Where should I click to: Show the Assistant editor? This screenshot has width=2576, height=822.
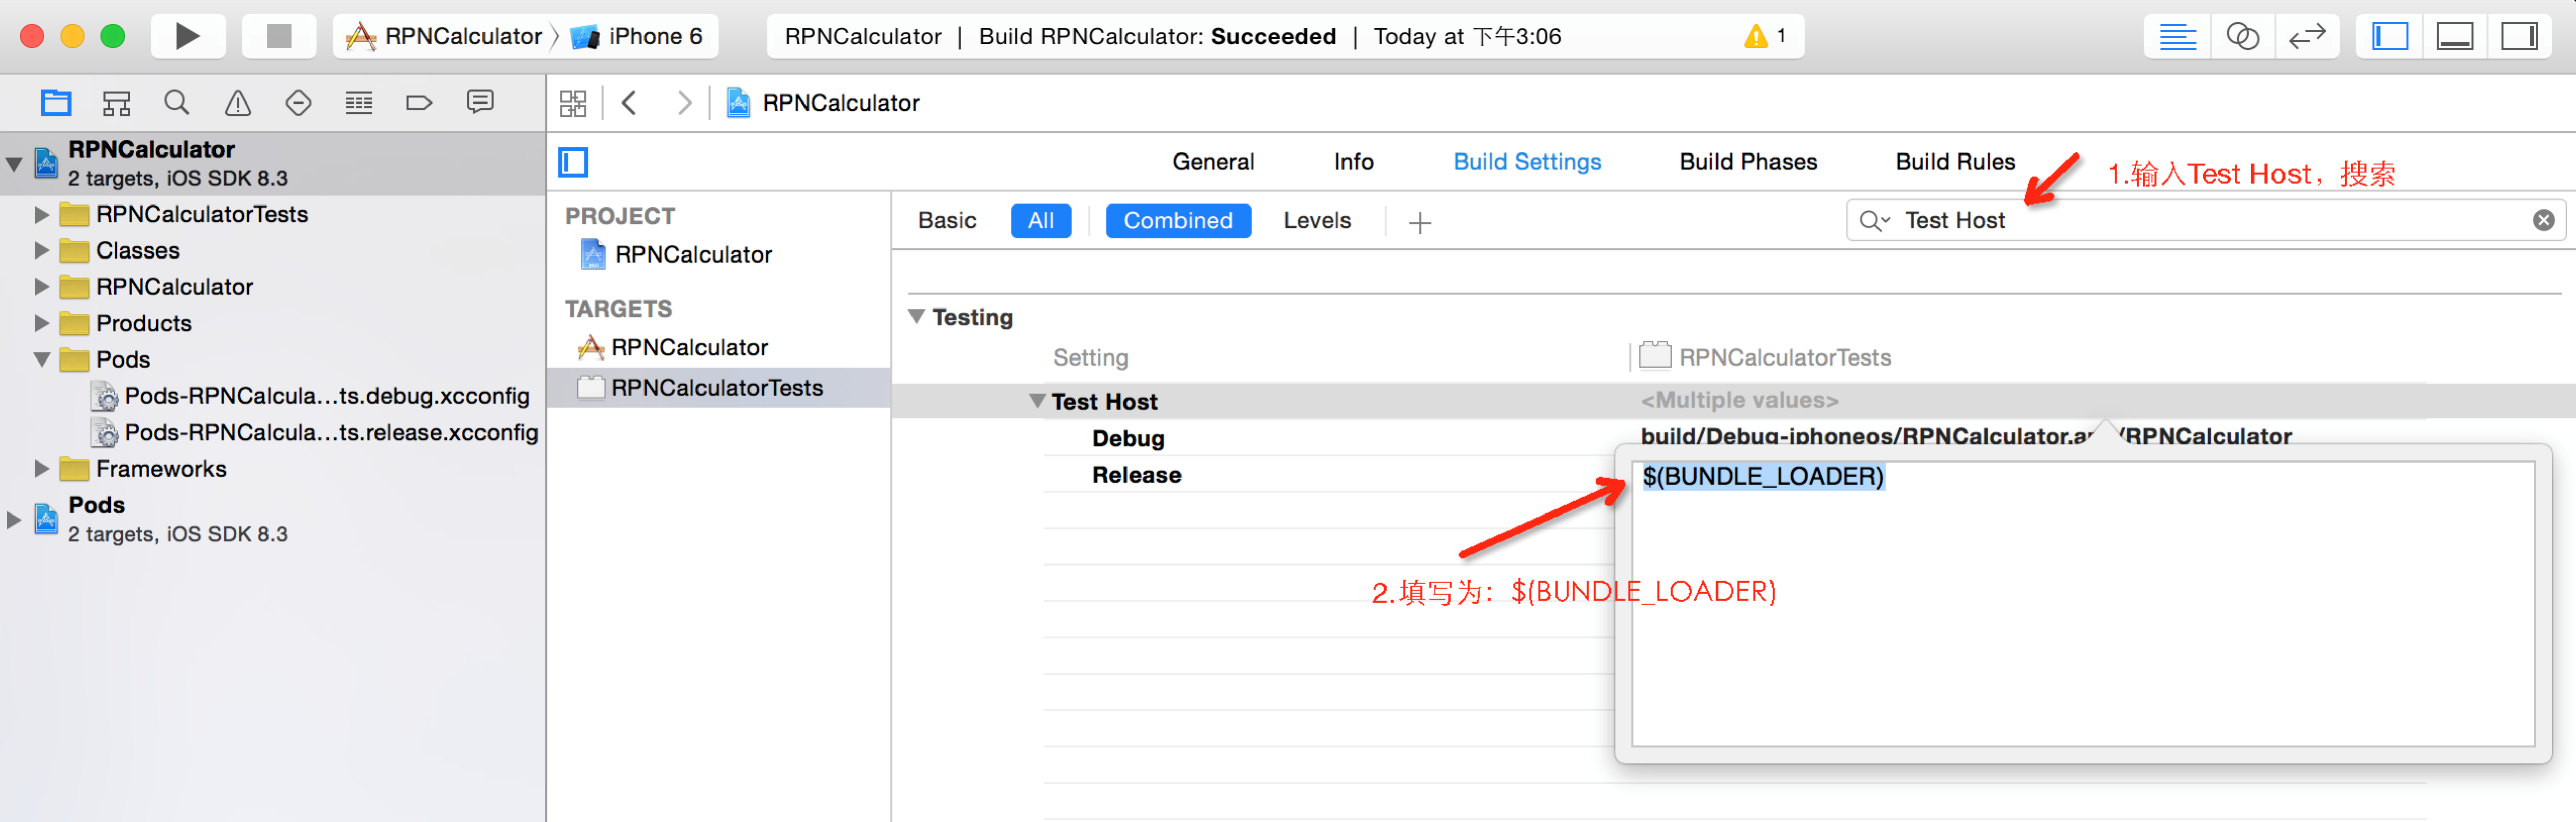[2242, 37]
